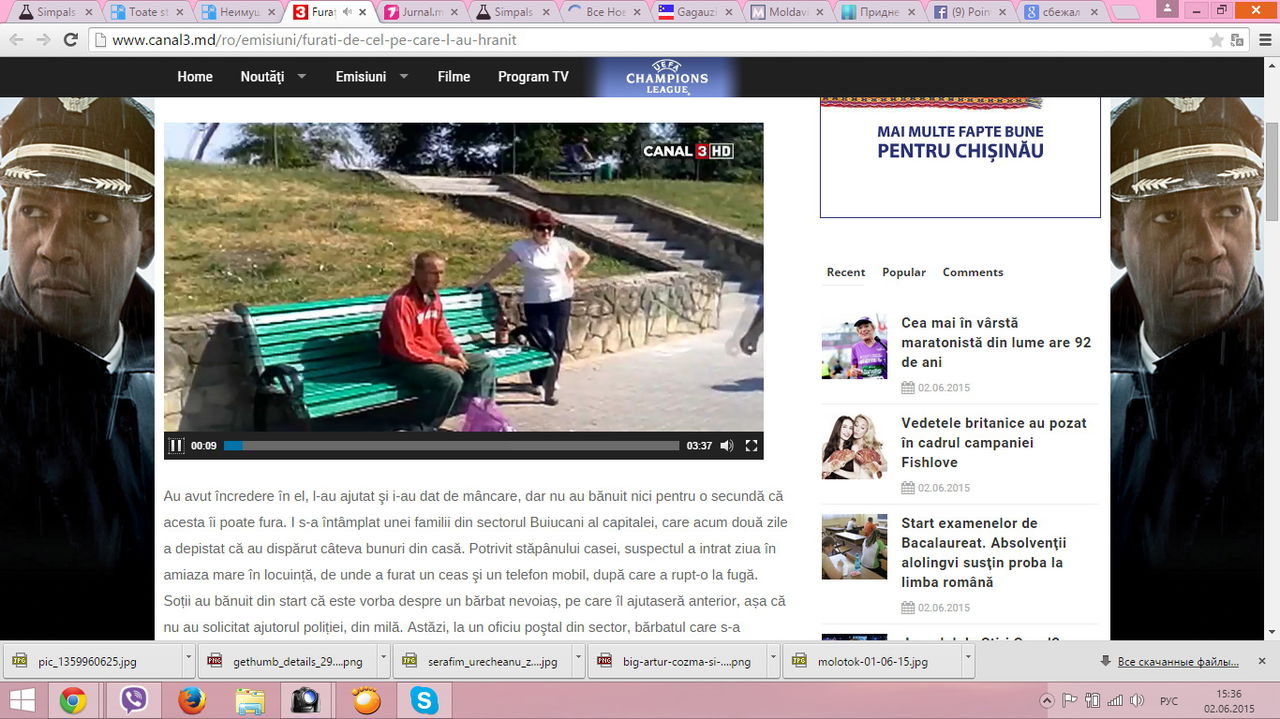Open downloaded file gethumb_details_29 png
The width and height of the screenshot is (1280, 719).
pos(285,661)
